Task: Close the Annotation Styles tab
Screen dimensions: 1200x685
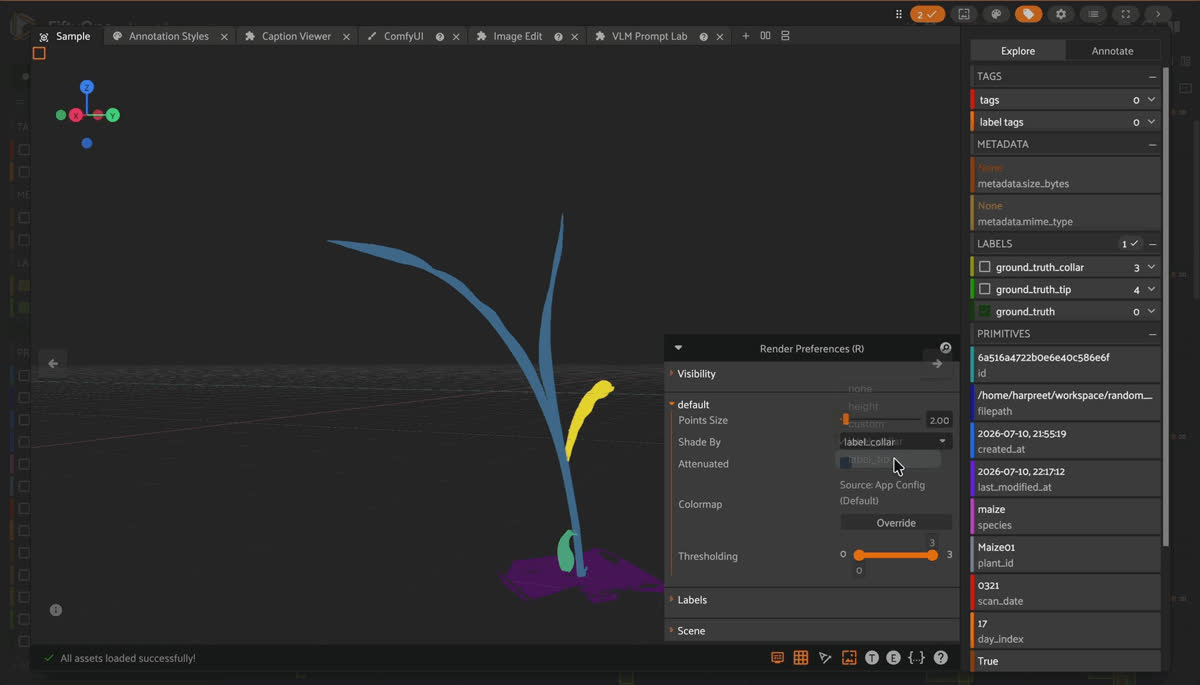Action: (224, 37)
